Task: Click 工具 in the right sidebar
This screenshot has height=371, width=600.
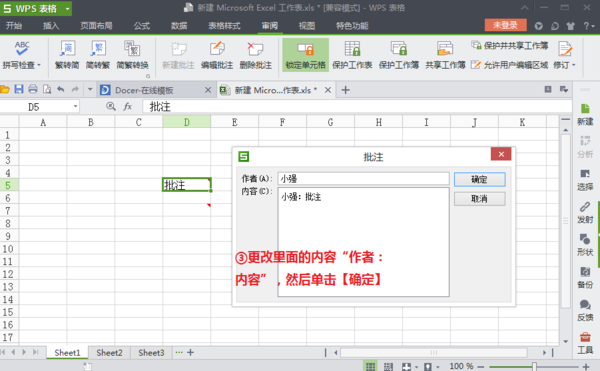Action: (x=585, y=343)
